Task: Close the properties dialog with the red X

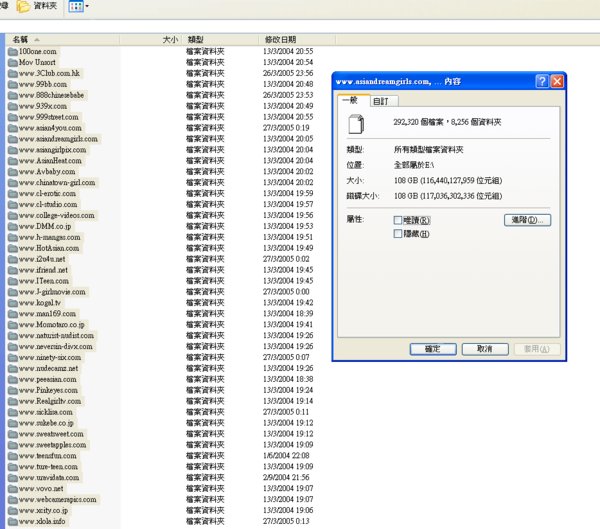Action: tap(557, 81)
